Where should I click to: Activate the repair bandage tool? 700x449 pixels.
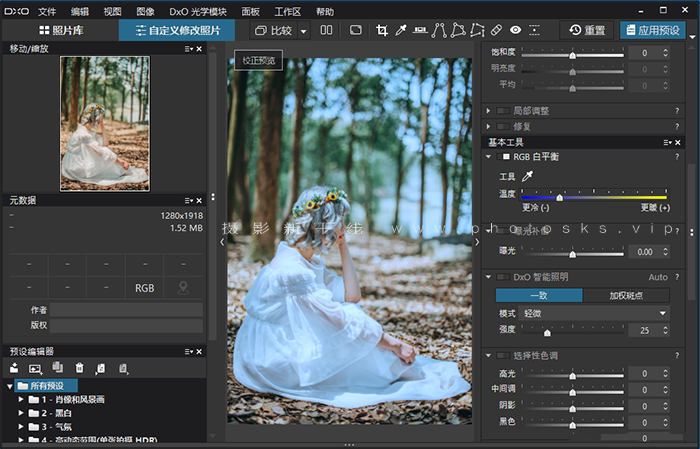pyautogui.click(x=496, y=30)
